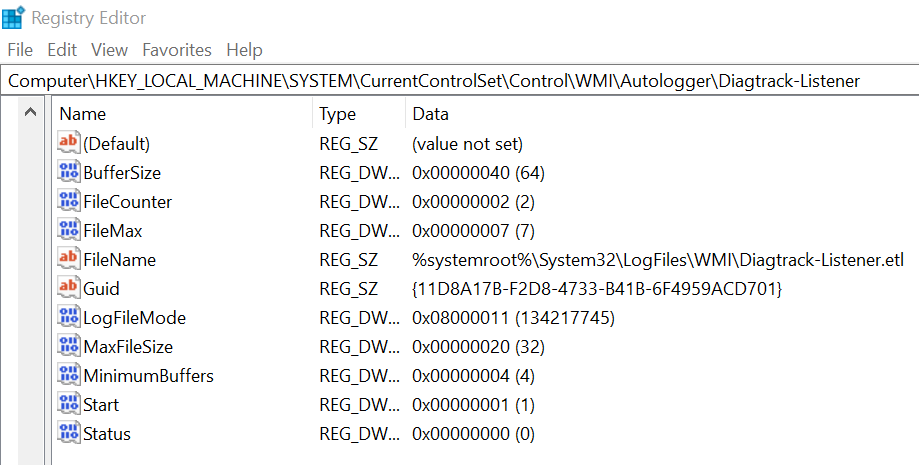Open the Favorites menu
The image size is (919, 465).
(x=177, y=50)
